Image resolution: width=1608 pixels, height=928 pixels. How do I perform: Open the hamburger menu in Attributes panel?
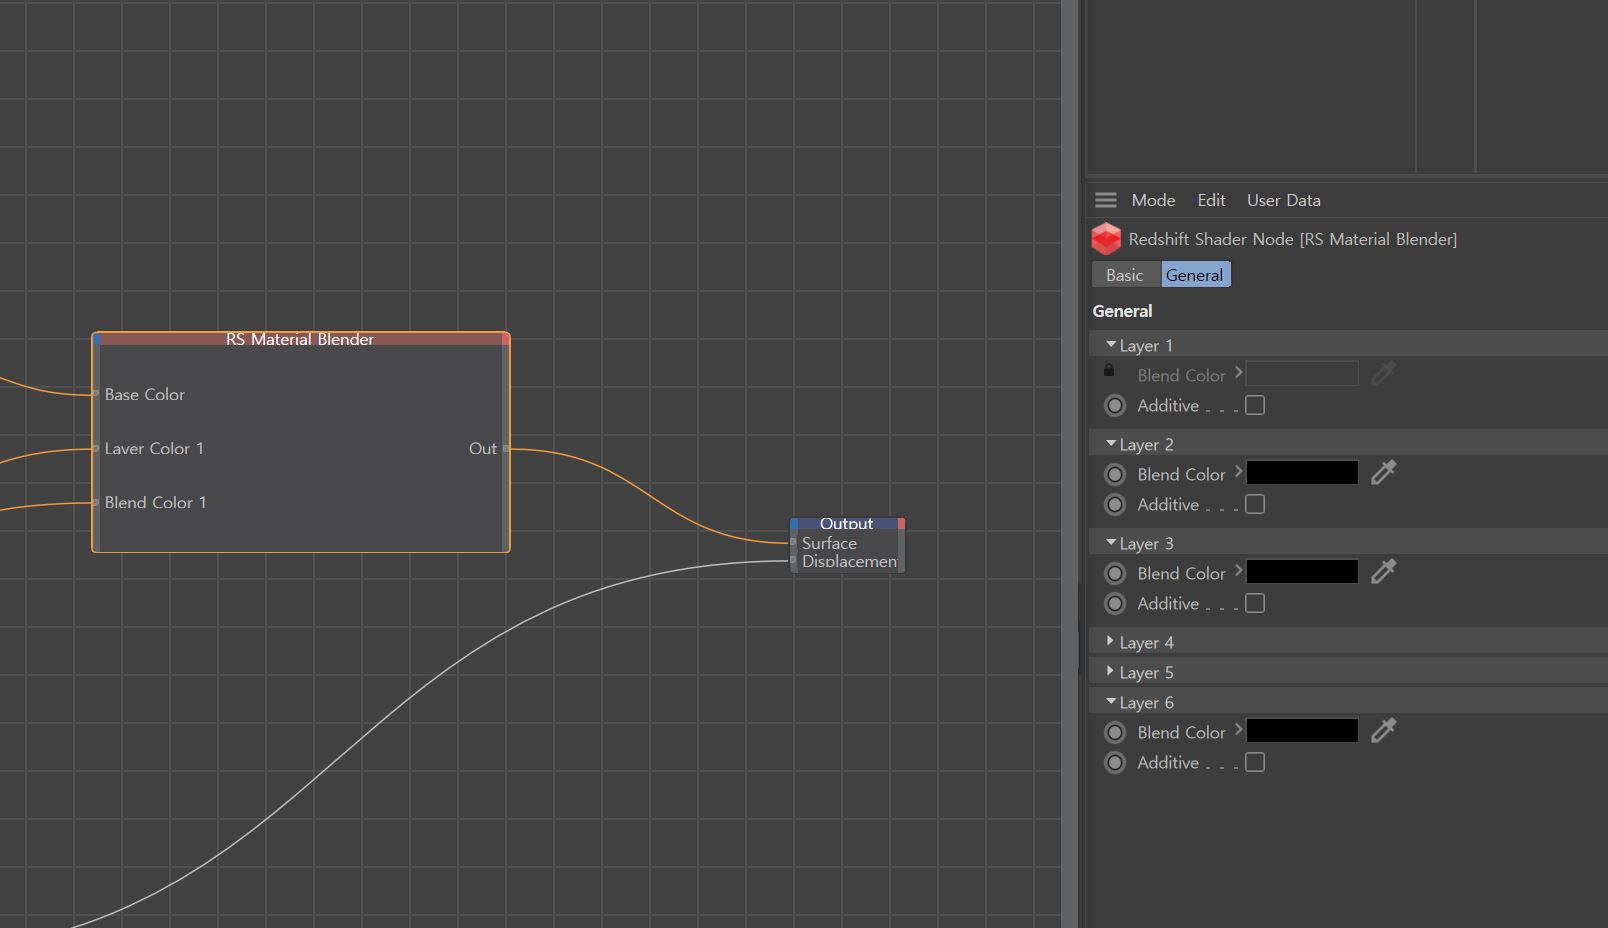(x=1105, y=200)
